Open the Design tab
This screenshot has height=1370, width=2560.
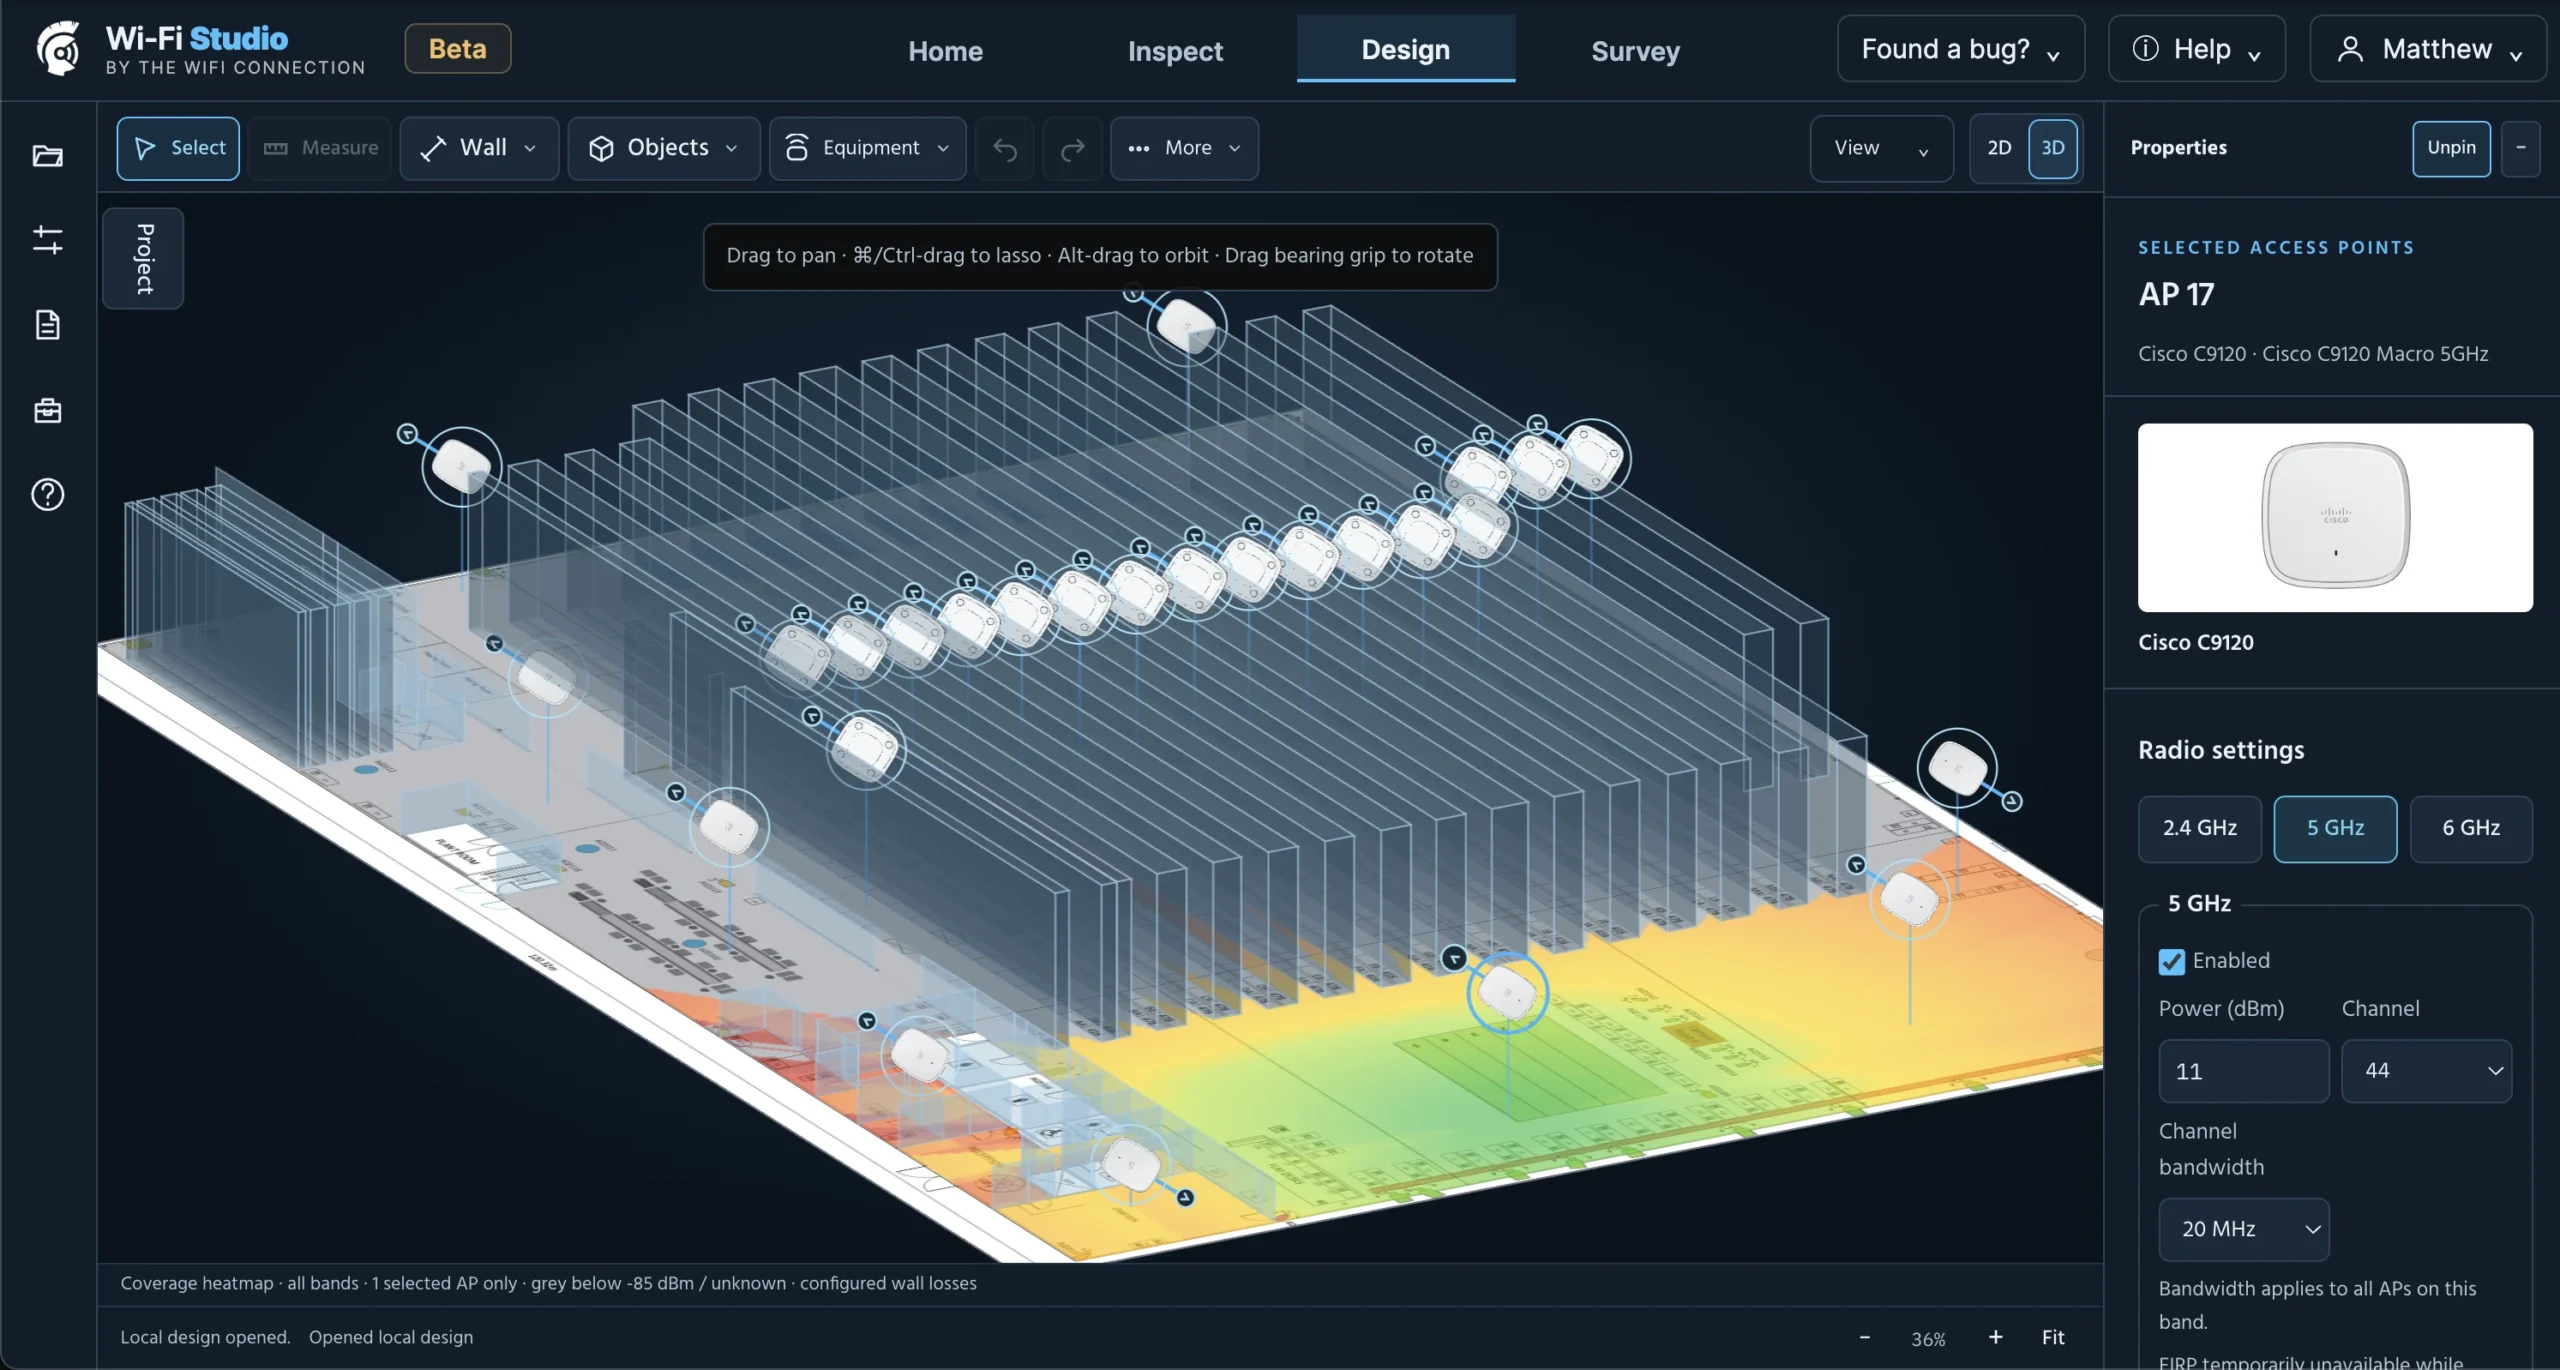point(1406,49)
